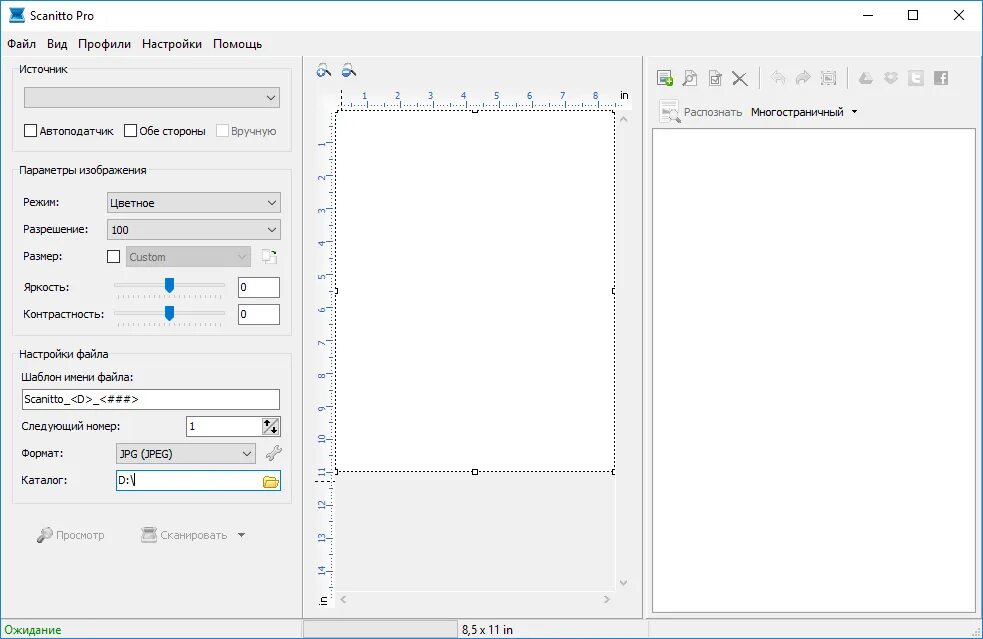Click the select-all checkmark page icon
This screenshot has width=983, height=639.
click(715, 78)
